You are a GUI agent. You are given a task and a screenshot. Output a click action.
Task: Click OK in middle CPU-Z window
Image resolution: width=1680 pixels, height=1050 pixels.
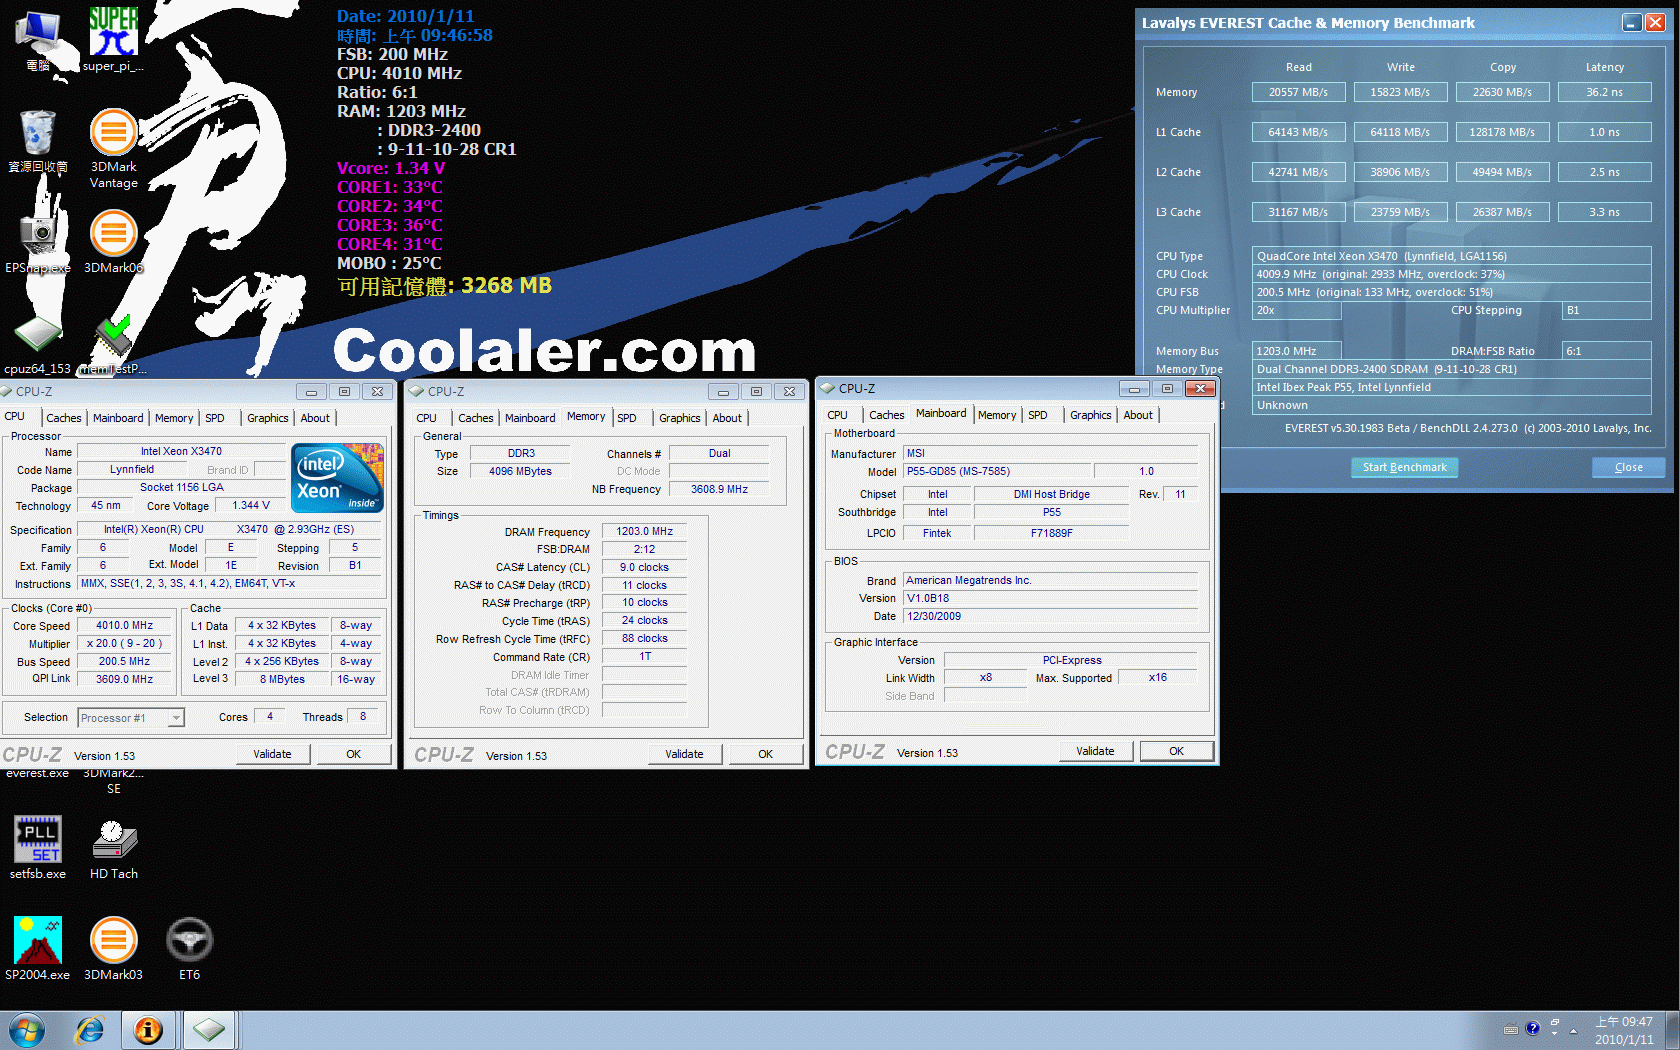765,754
